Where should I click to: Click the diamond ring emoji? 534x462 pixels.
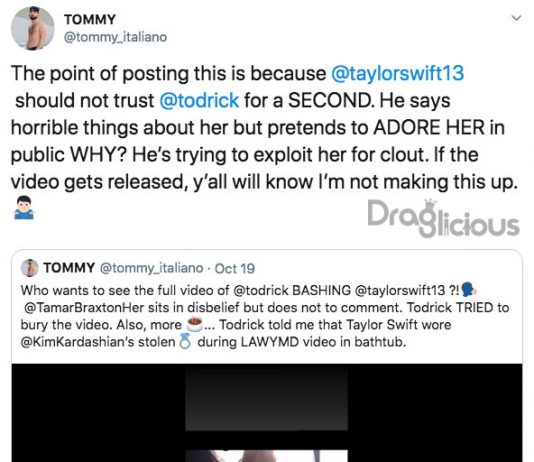click(x=185, y=342)
